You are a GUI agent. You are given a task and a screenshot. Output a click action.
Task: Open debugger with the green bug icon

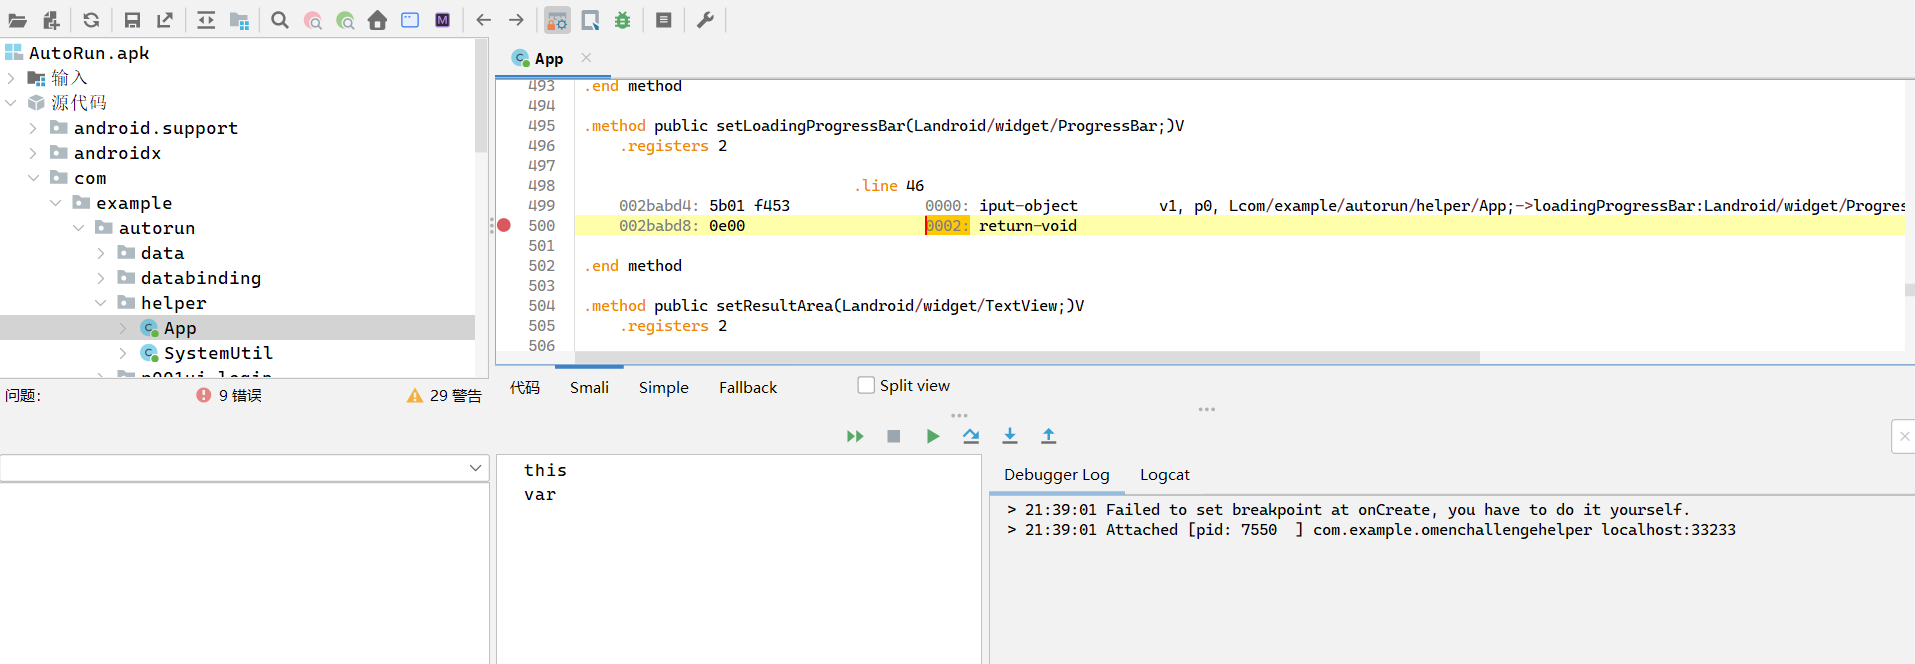click(x=623, y=20)
